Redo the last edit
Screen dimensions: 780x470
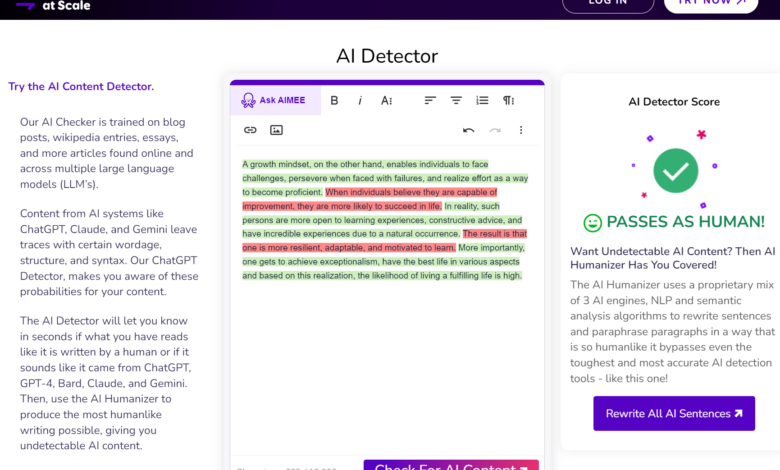494,130
